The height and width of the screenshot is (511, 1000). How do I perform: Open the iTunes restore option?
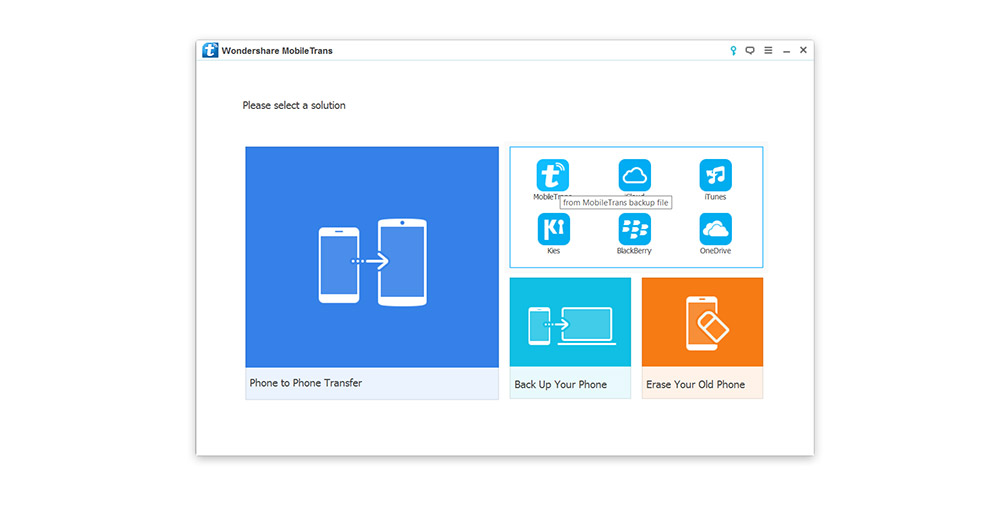(x=716, y=175)
